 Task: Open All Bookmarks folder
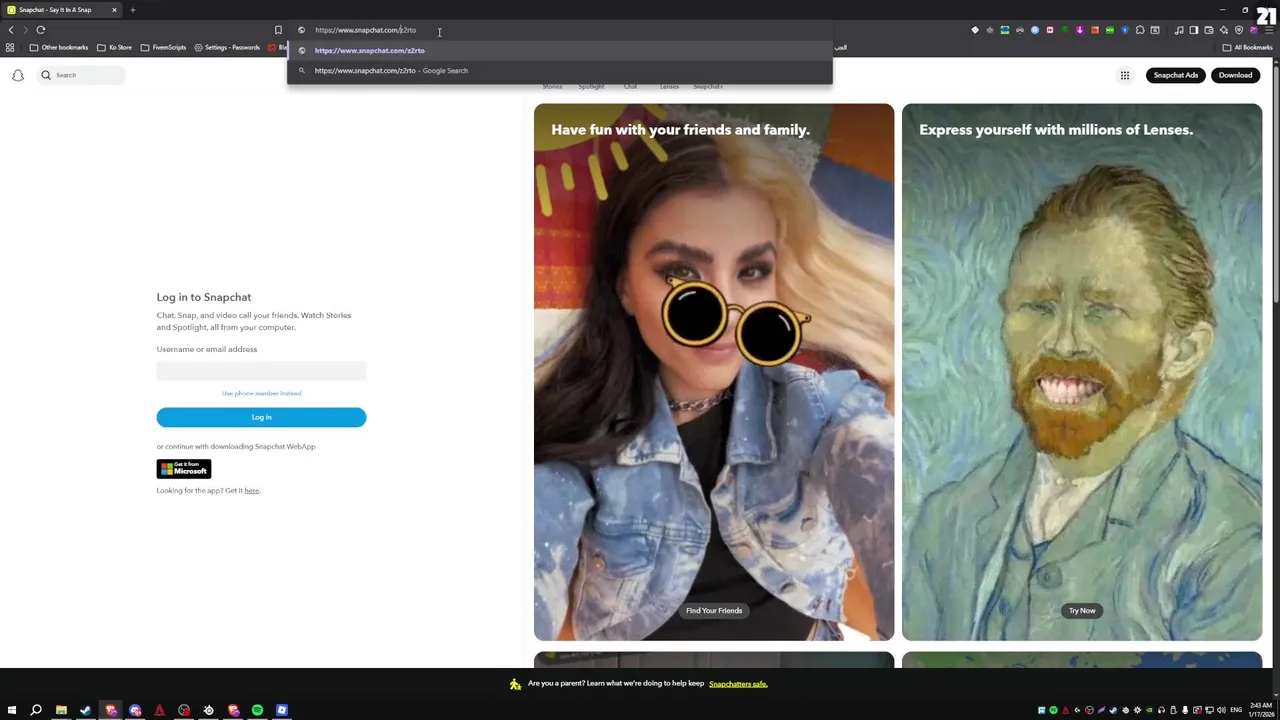tap(1248, 47)
